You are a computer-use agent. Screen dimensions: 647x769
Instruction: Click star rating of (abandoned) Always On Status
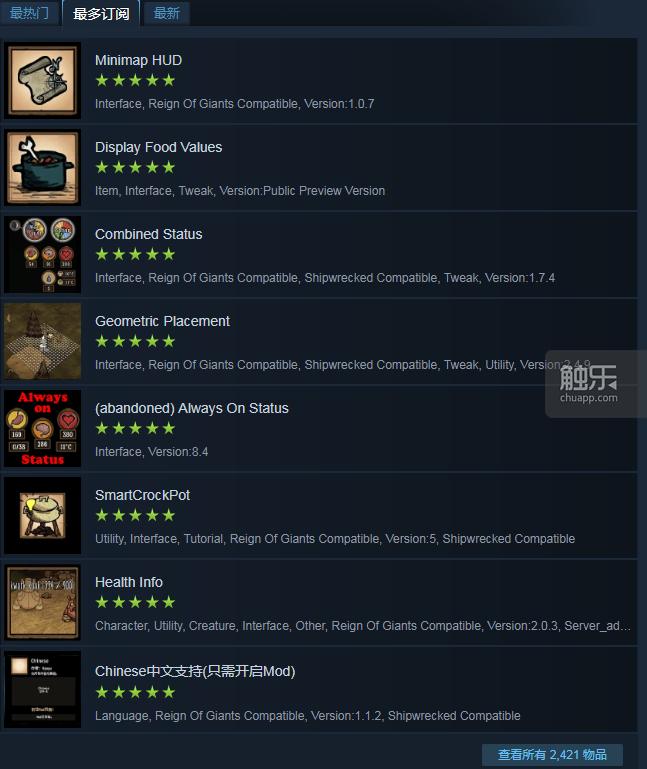tap(135, 428)
